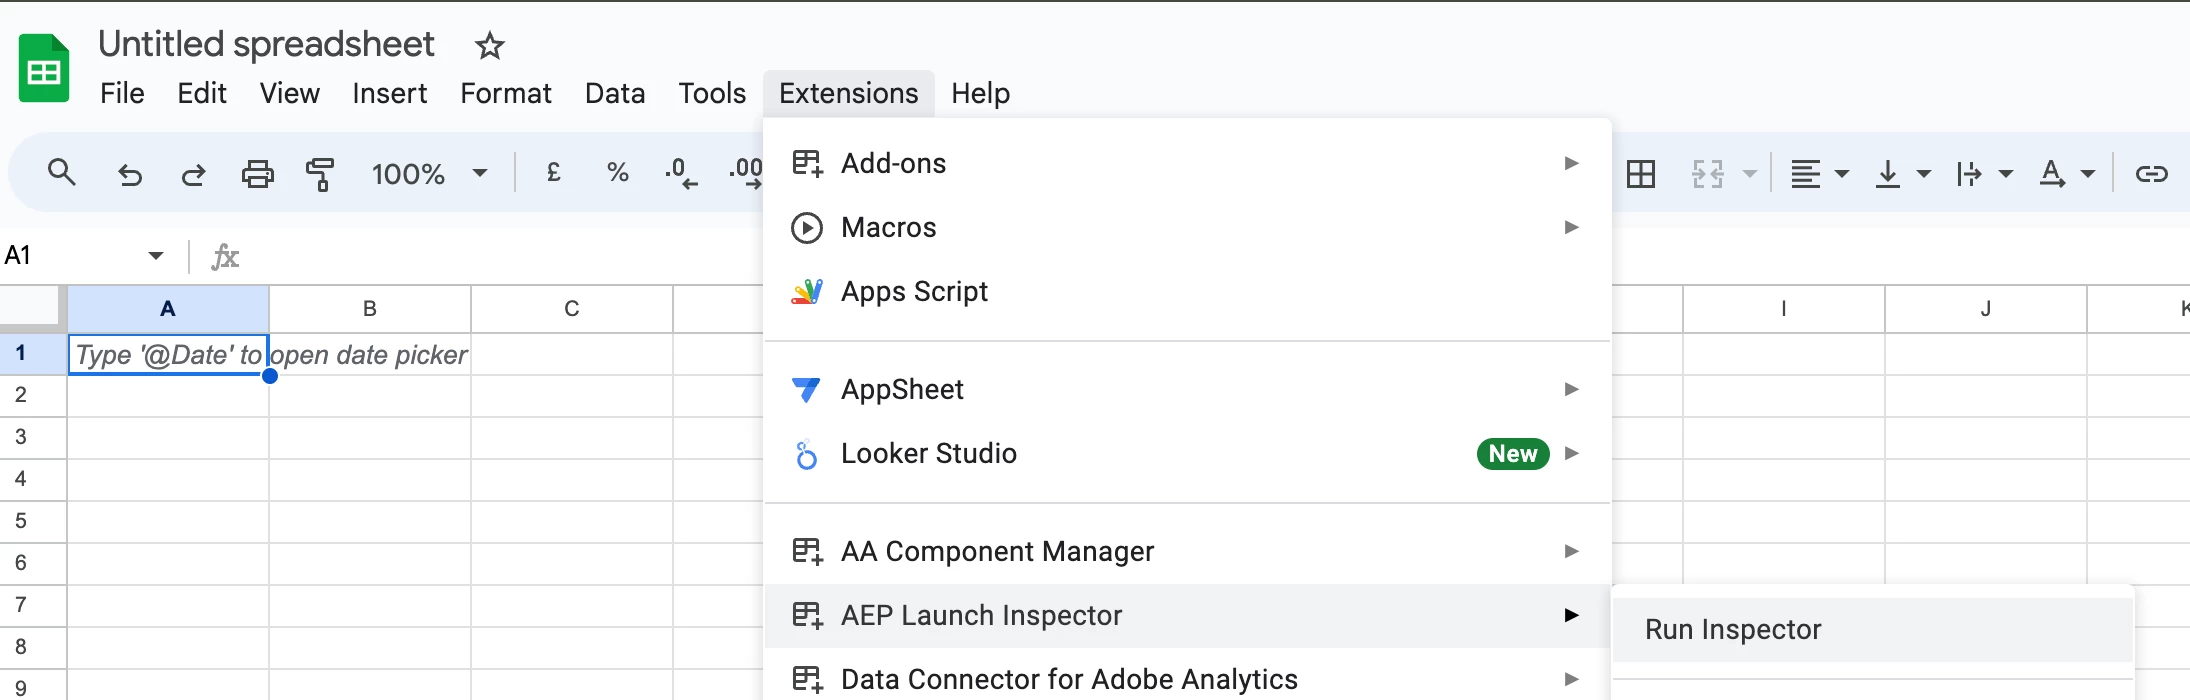Click the Untitled spreadsheet title
The width and height of the screenshot is (2190, 700).
pos(266,44)
